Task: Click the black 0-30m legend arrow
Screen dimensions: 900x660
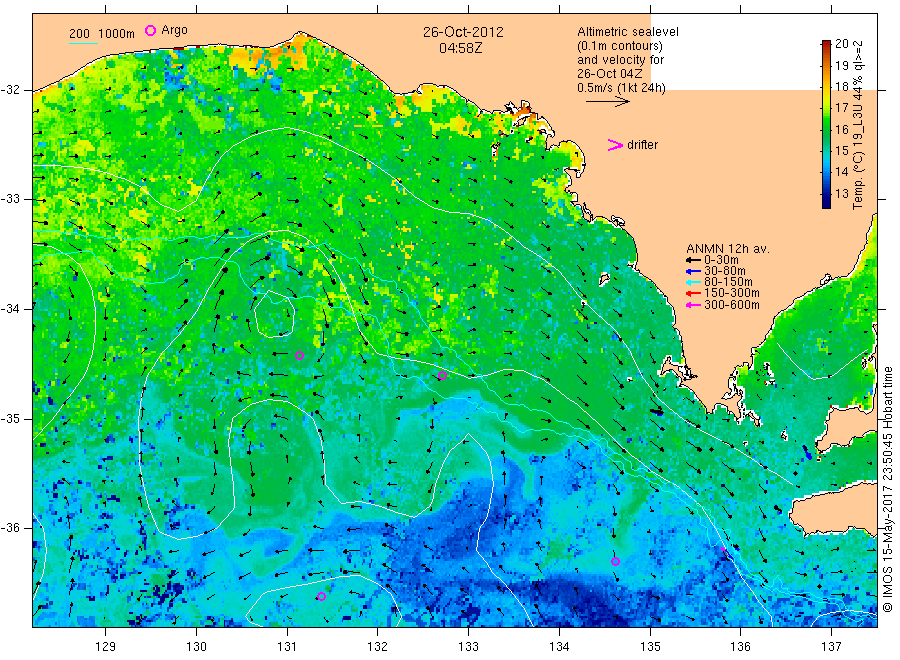Action: (x=694, y=261)
